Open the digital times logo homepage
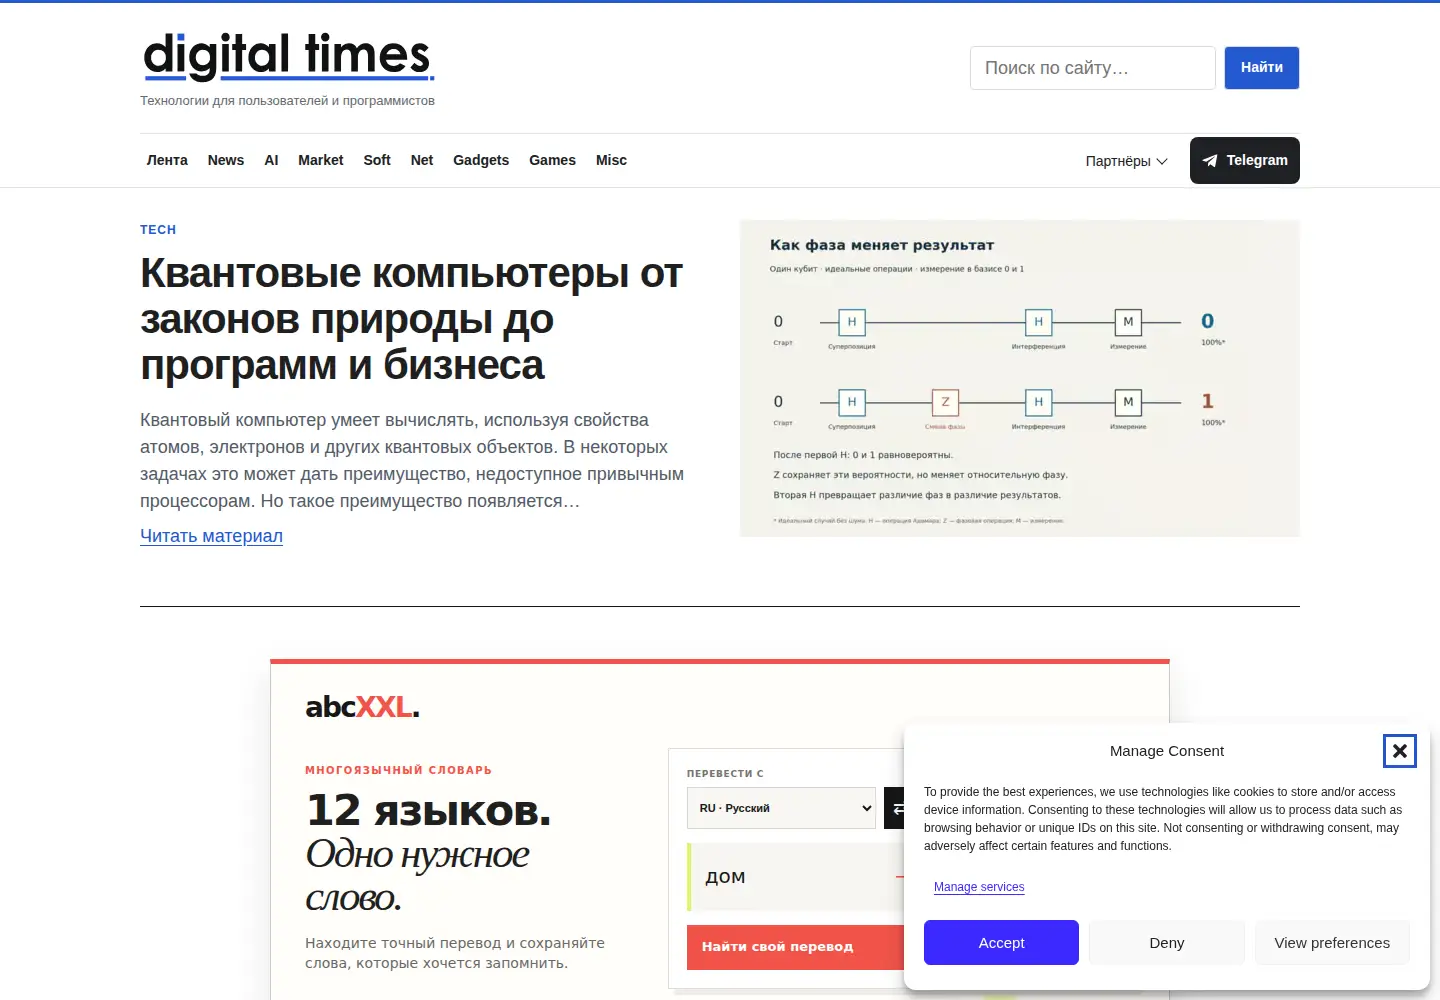Screen dimensions: 1440x1000 click(288, 56)
